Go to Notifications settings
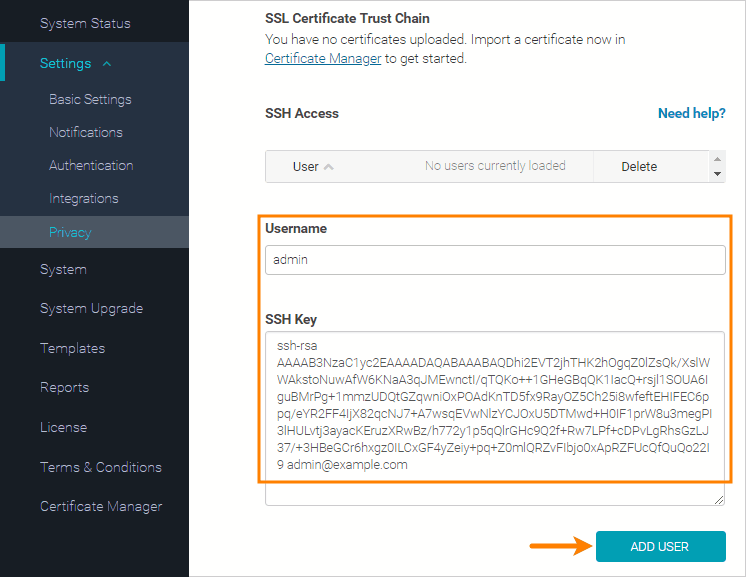Viewport: 746px width, 577px height. point(86,133)
